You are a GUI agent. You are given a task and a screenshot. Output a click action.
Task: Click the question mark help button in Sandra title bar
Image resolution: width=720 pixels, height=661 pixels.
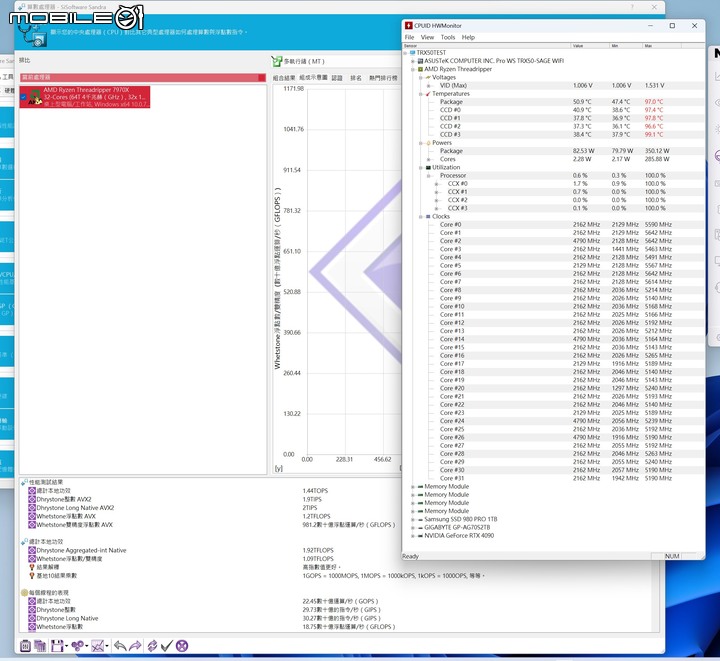[632, 7]
